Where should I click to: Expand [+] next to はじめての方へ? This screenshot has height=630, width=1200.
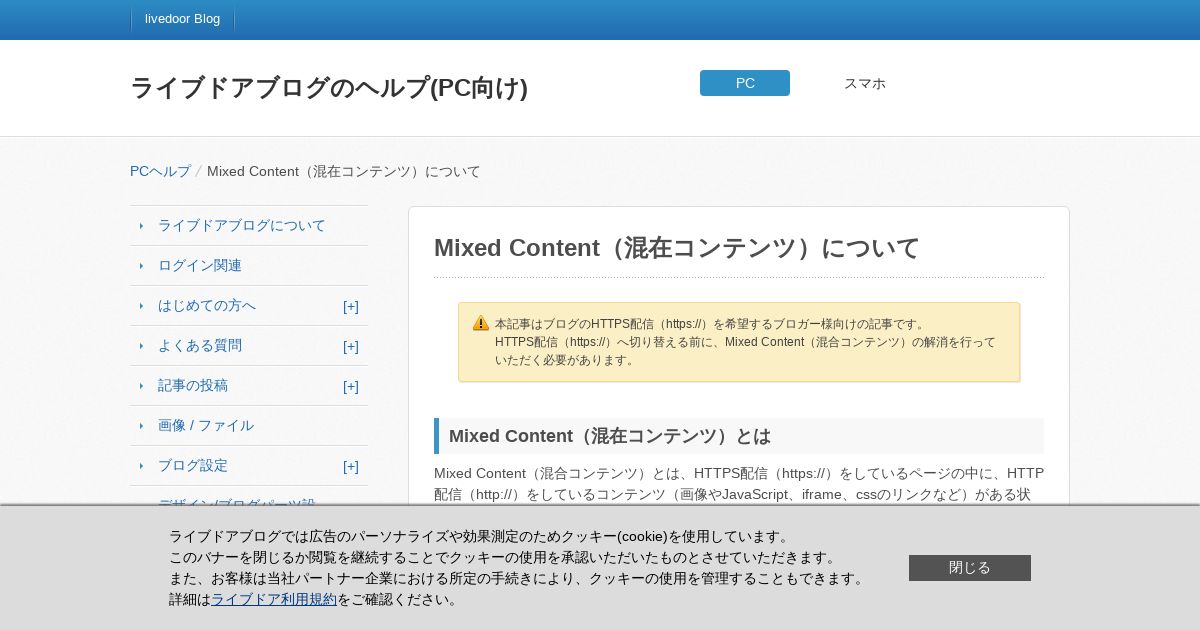(x=351, y=306)
